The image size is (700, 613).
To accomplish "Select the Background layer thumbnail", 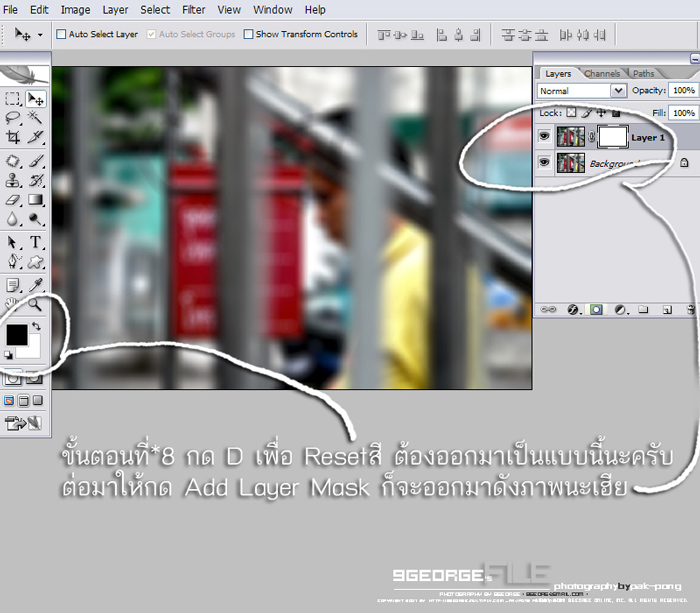I will point(571,163).
